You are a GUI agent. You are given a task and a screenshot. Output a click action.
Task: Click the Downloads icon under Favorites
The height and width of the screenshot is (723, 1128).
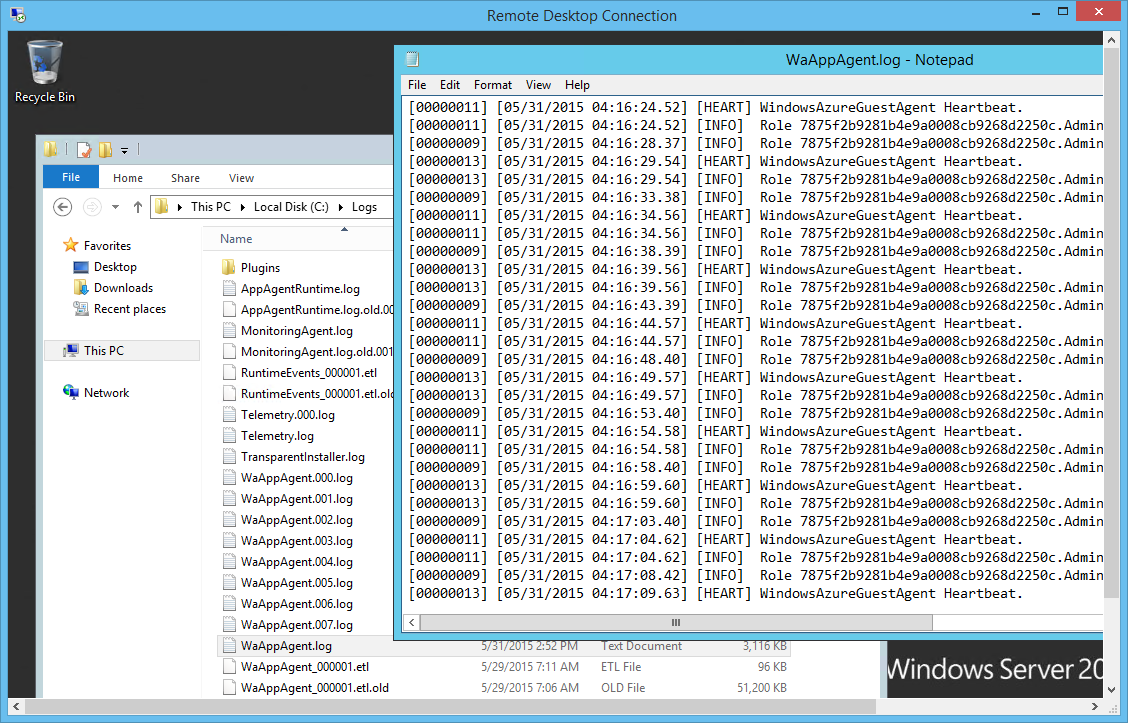point(81,288)
